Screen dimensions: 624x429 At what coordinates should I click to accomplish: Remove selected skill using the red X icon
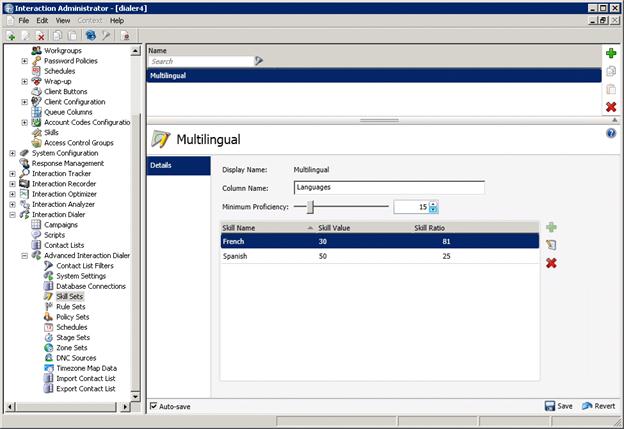pos(551,263)
